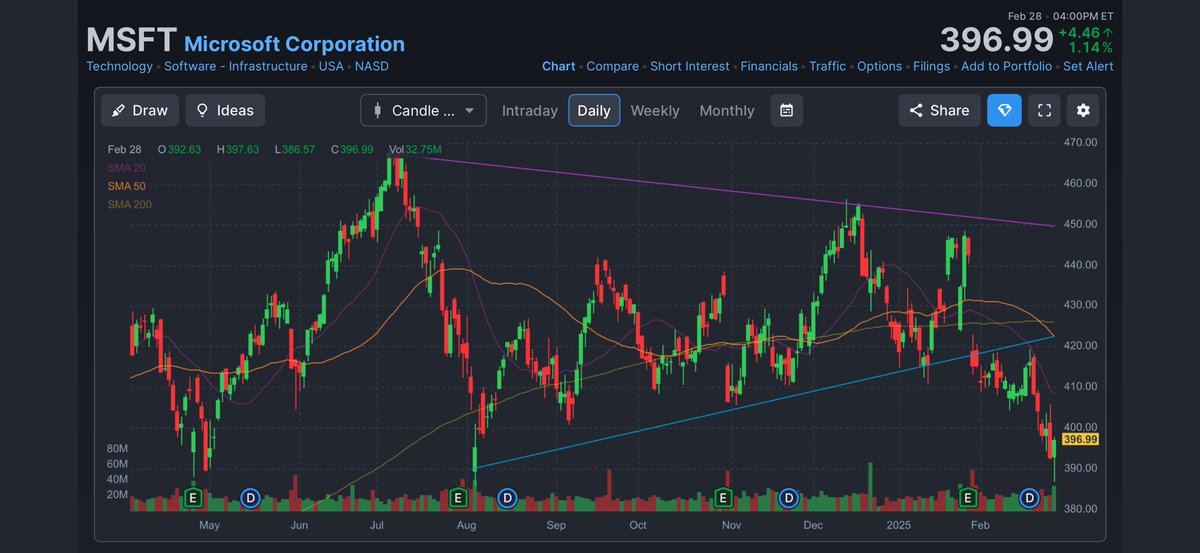Select the Chart menu item

[559, 66]
